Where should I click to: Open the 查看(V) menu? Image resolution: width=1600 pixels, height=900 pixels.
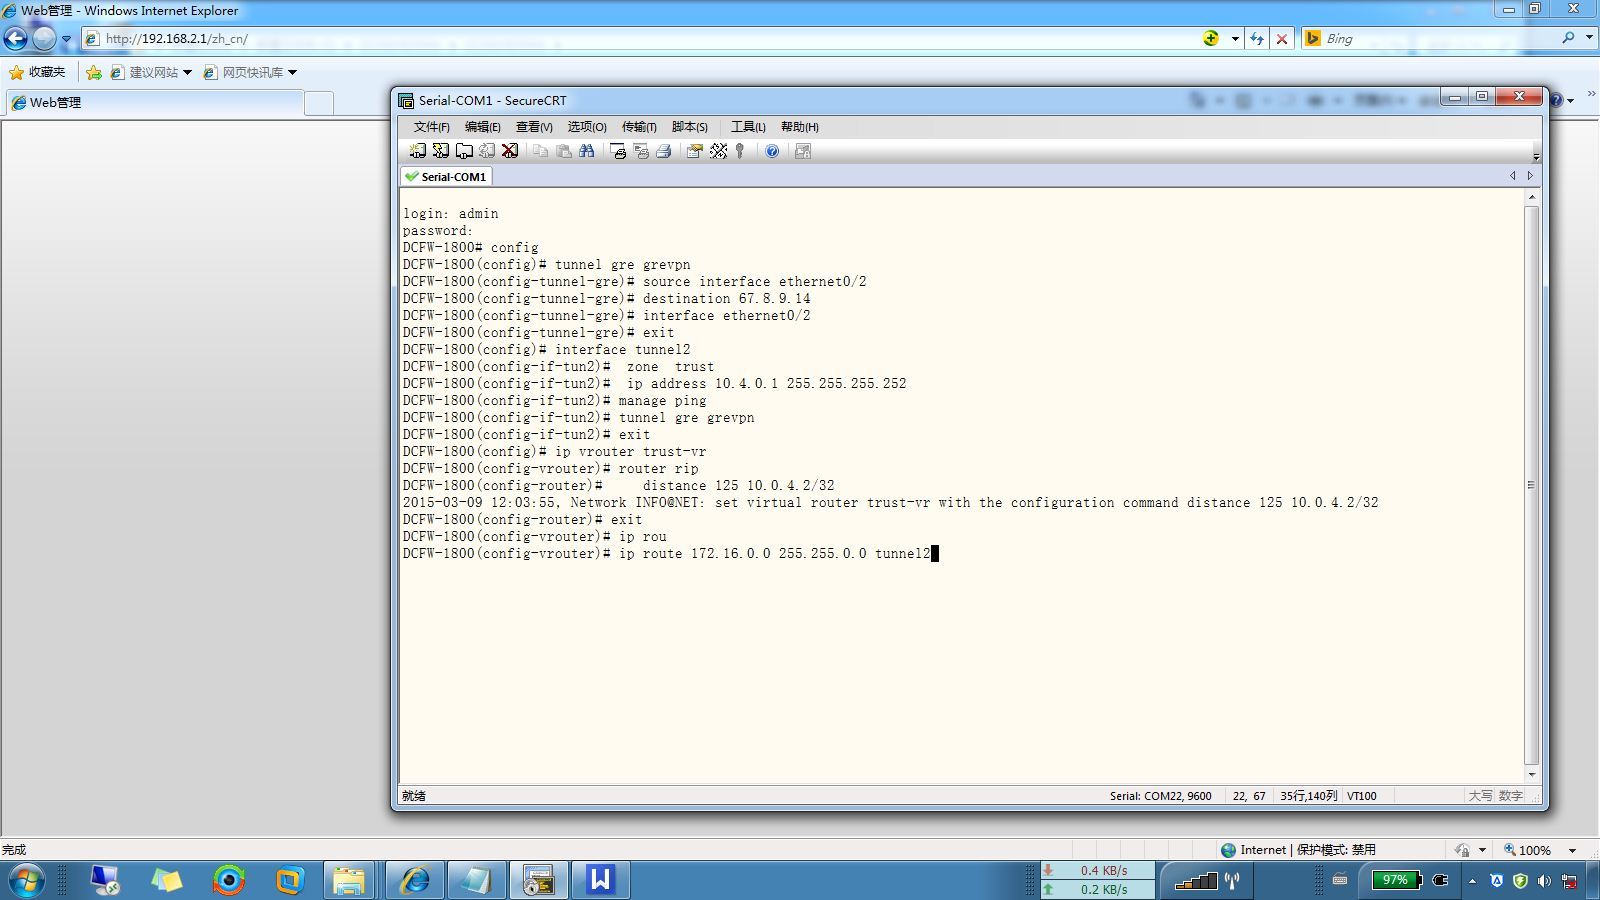point(534,127)
